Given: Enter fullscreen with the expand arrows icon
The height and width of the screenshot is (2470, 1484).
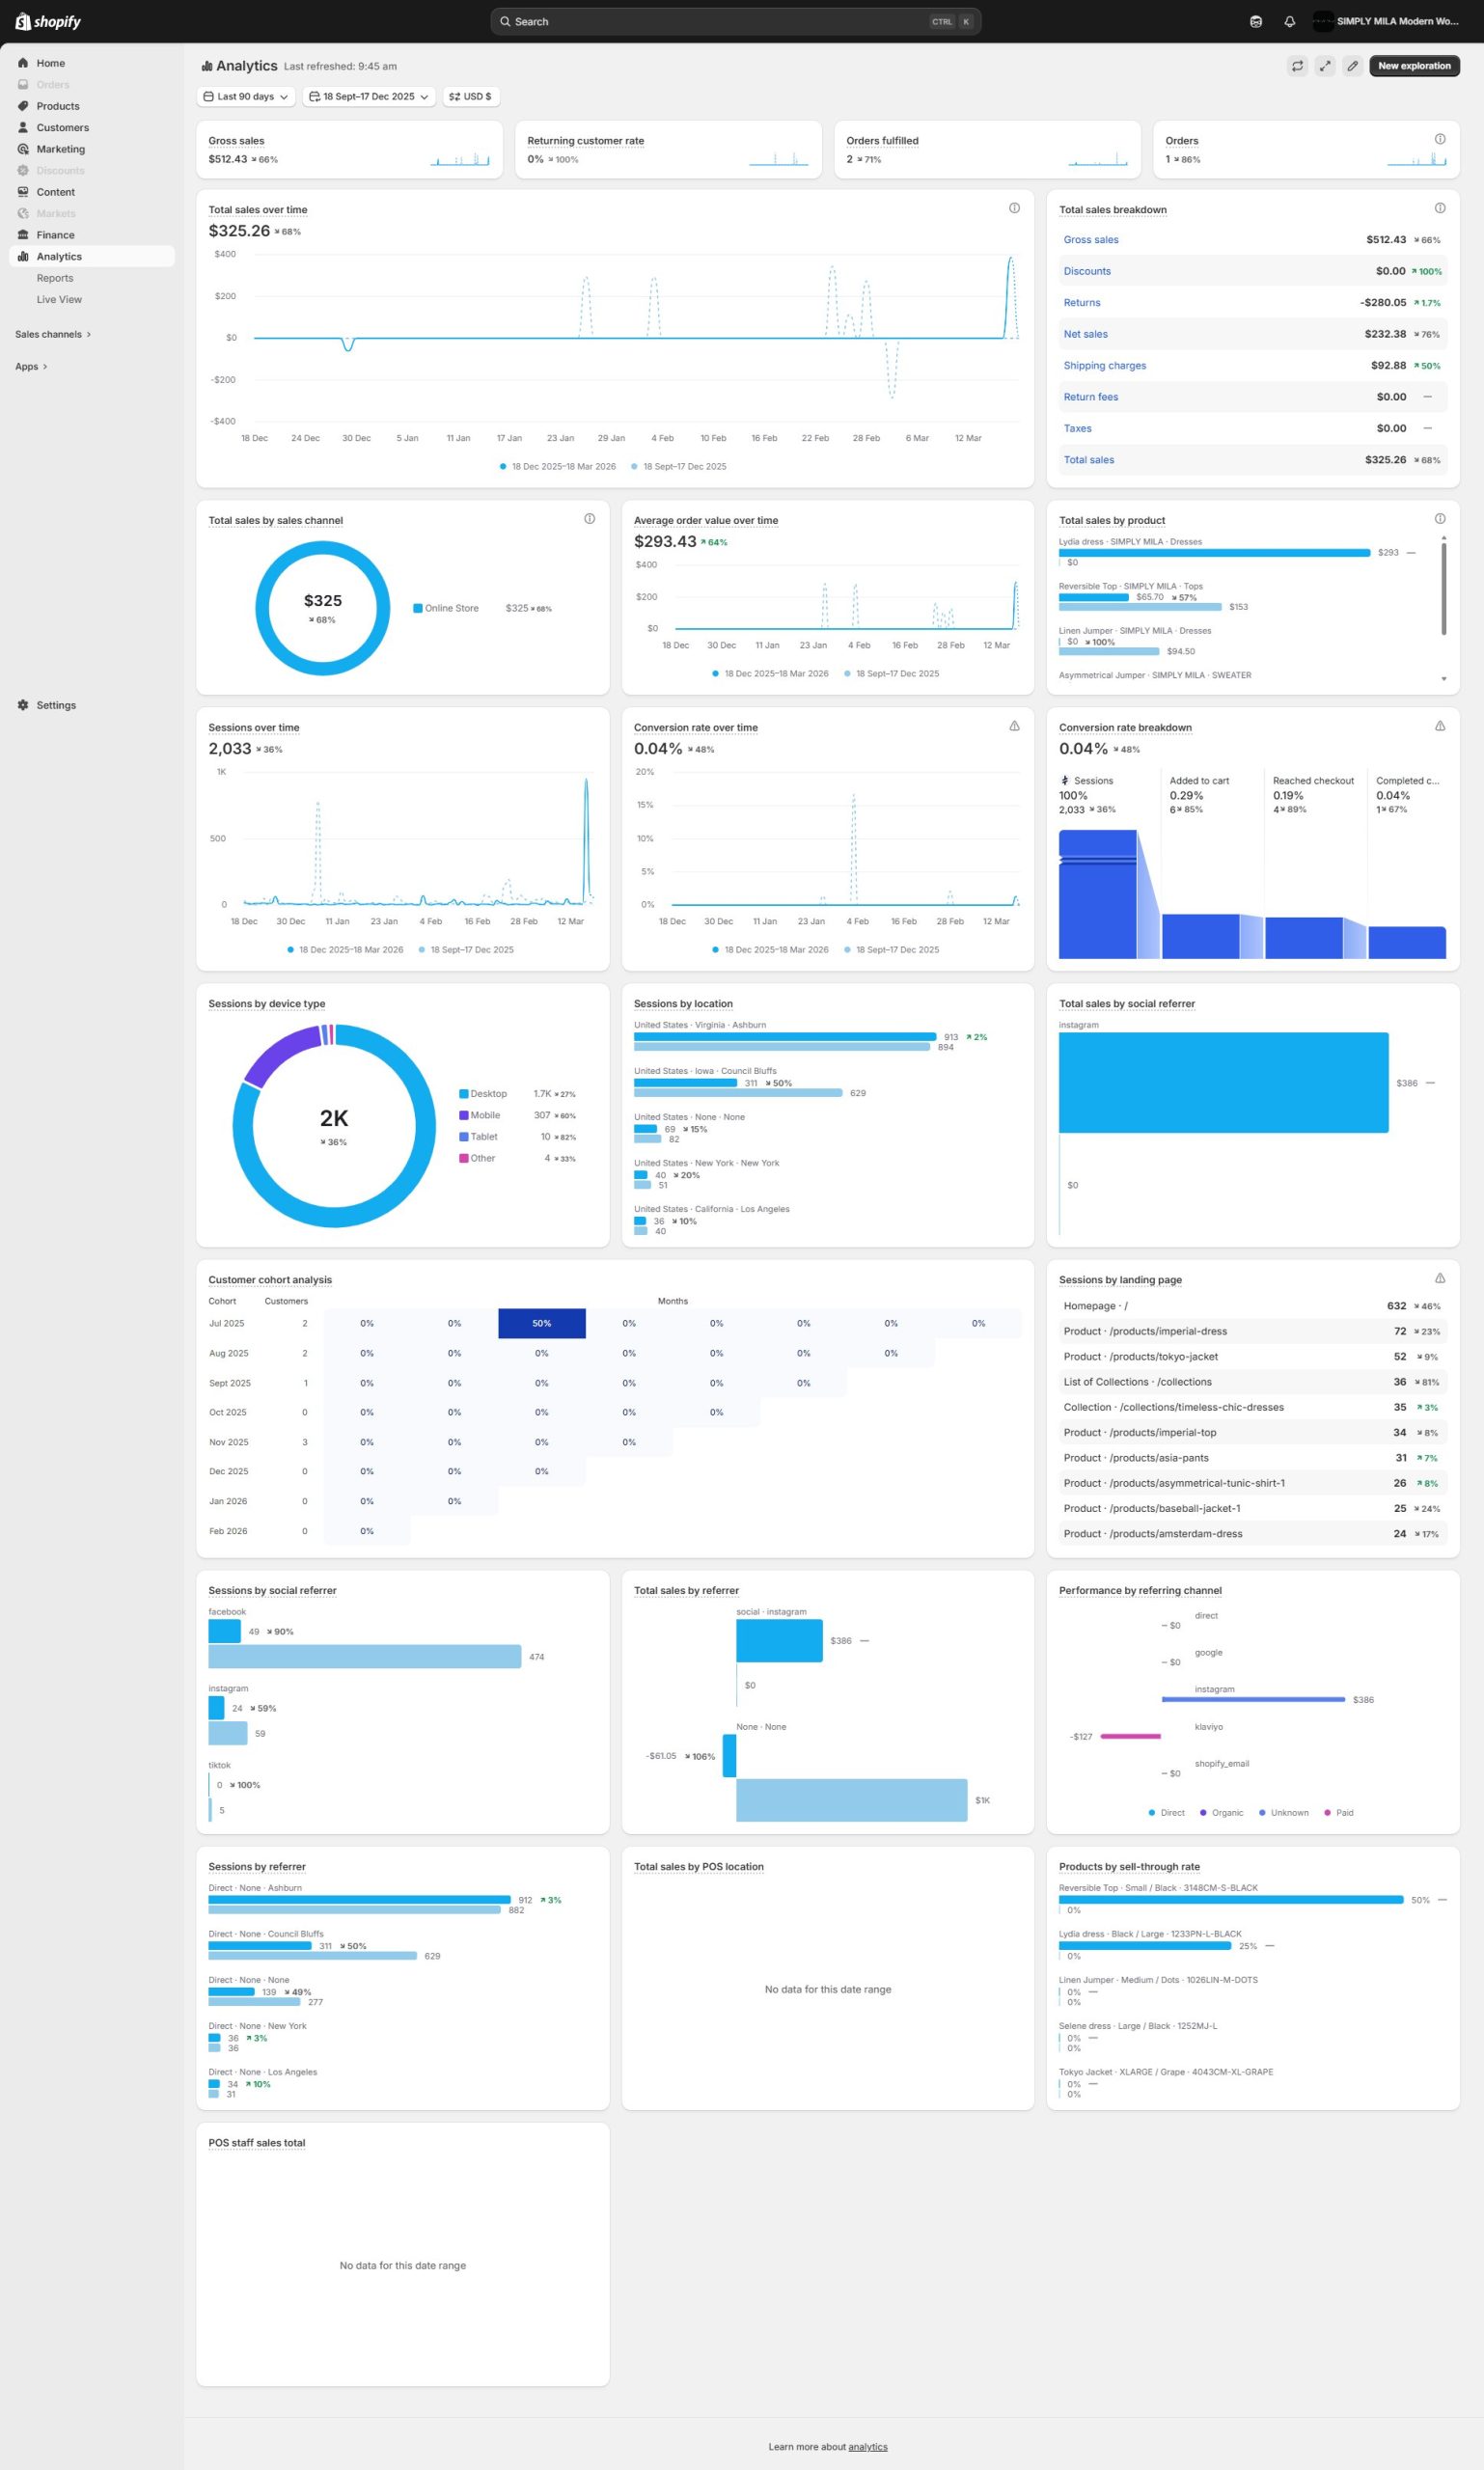Looking at the screenshot, I should tap(1325, 66).
